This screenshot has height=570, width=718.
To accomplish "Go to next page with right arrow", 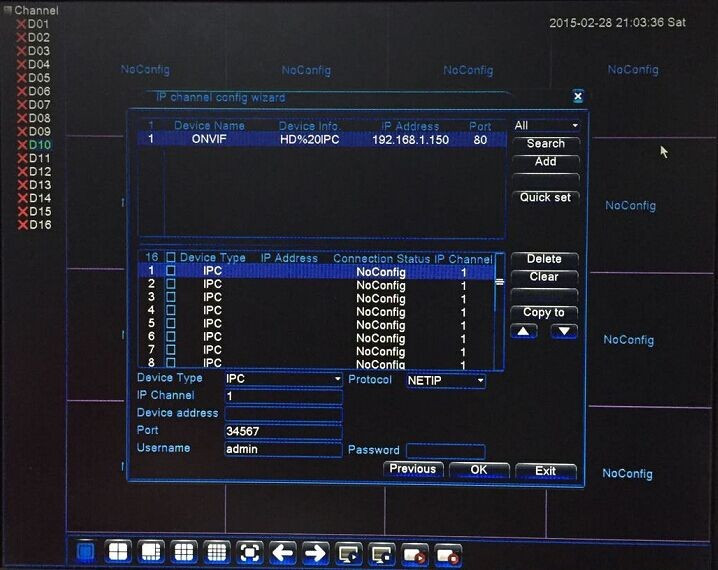I will click(x=315, y=552).
